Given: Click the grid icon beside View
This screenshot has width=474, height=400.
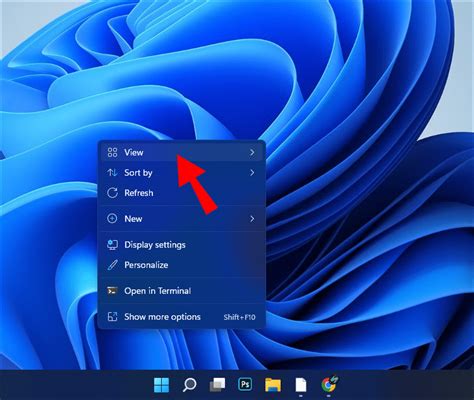Looking at the screenshot, I should (112, 152).
